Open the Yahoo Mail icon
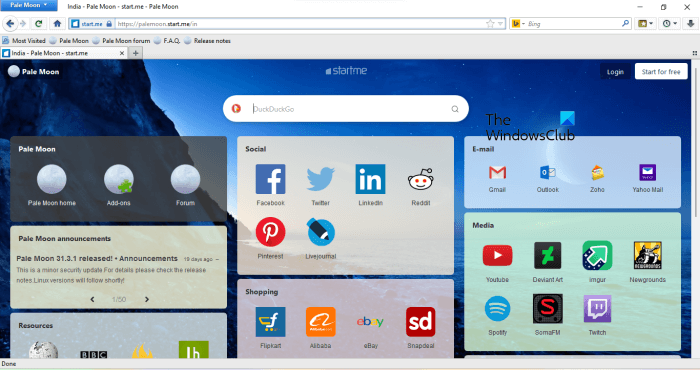Screen dimensions: 700x370 (647, 172)
